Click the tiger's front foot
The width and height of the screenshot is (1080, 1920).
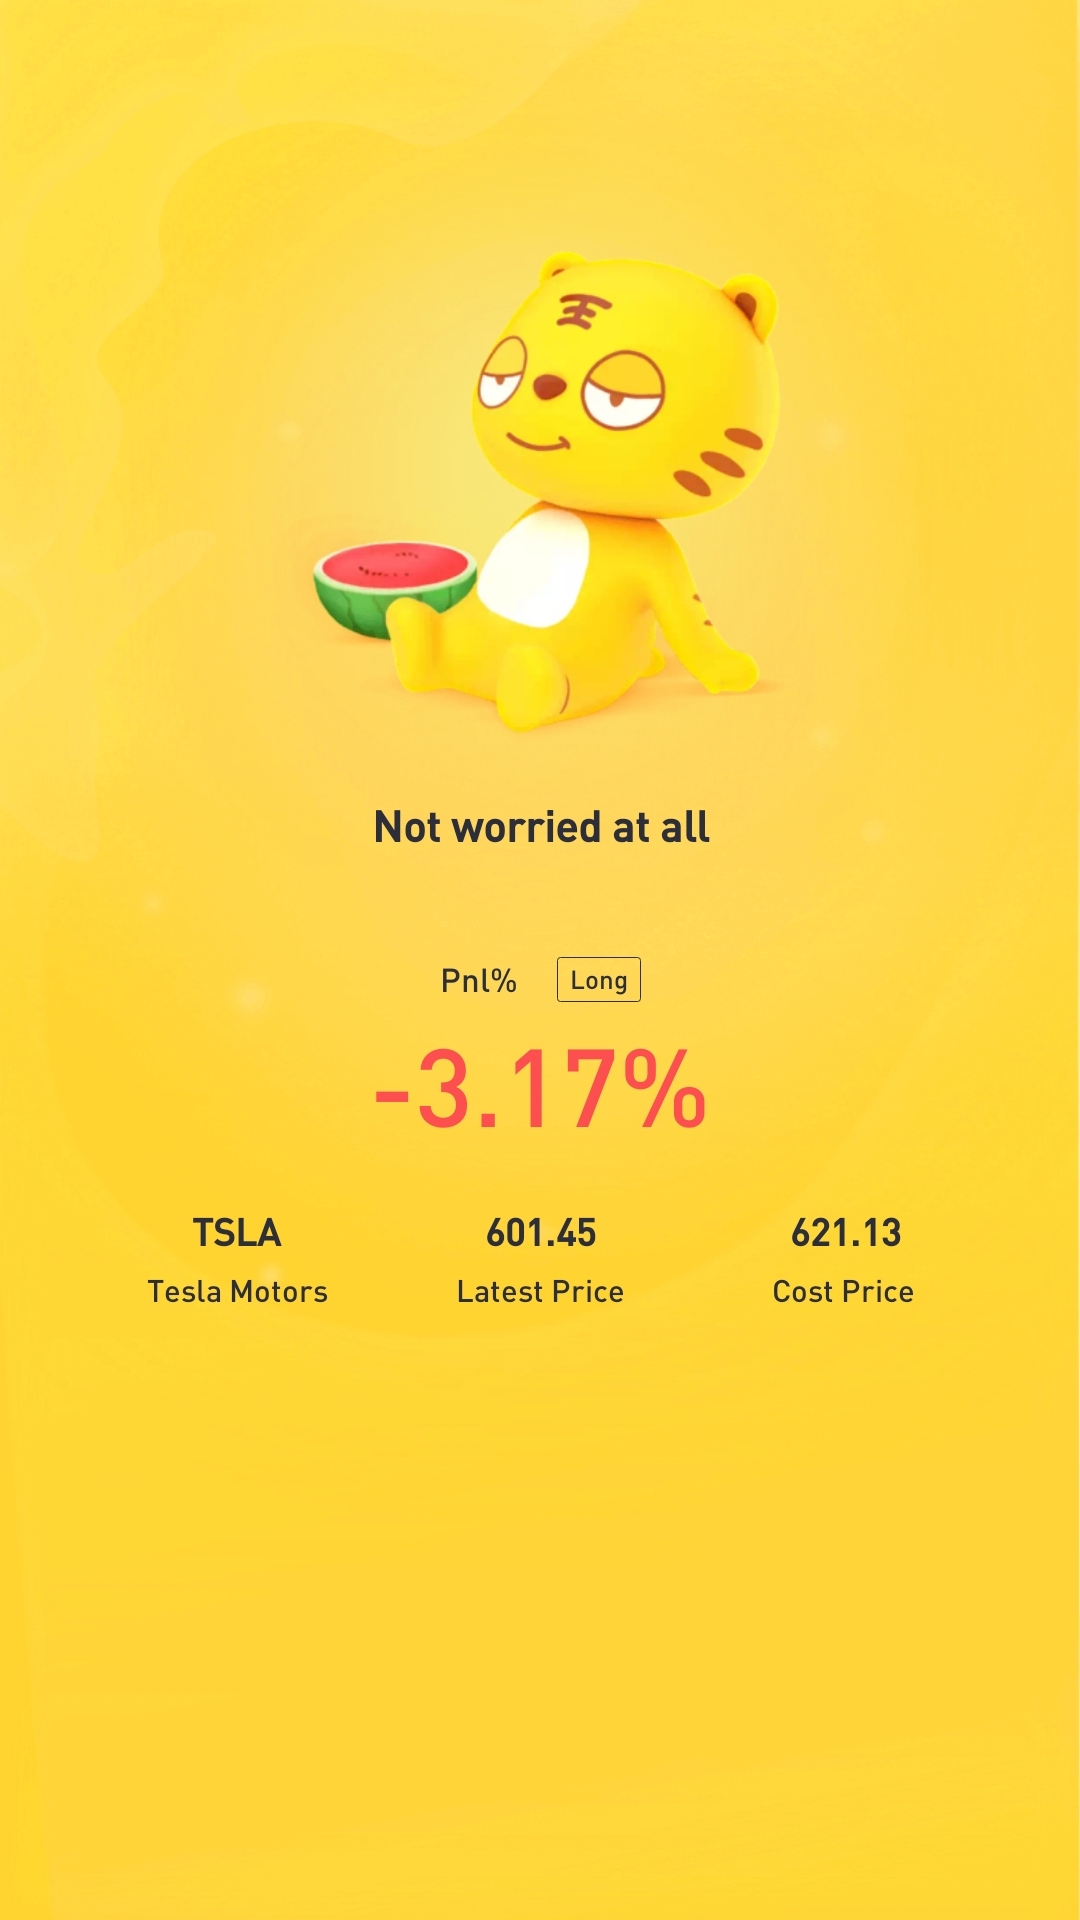click(x=535, y=688)
